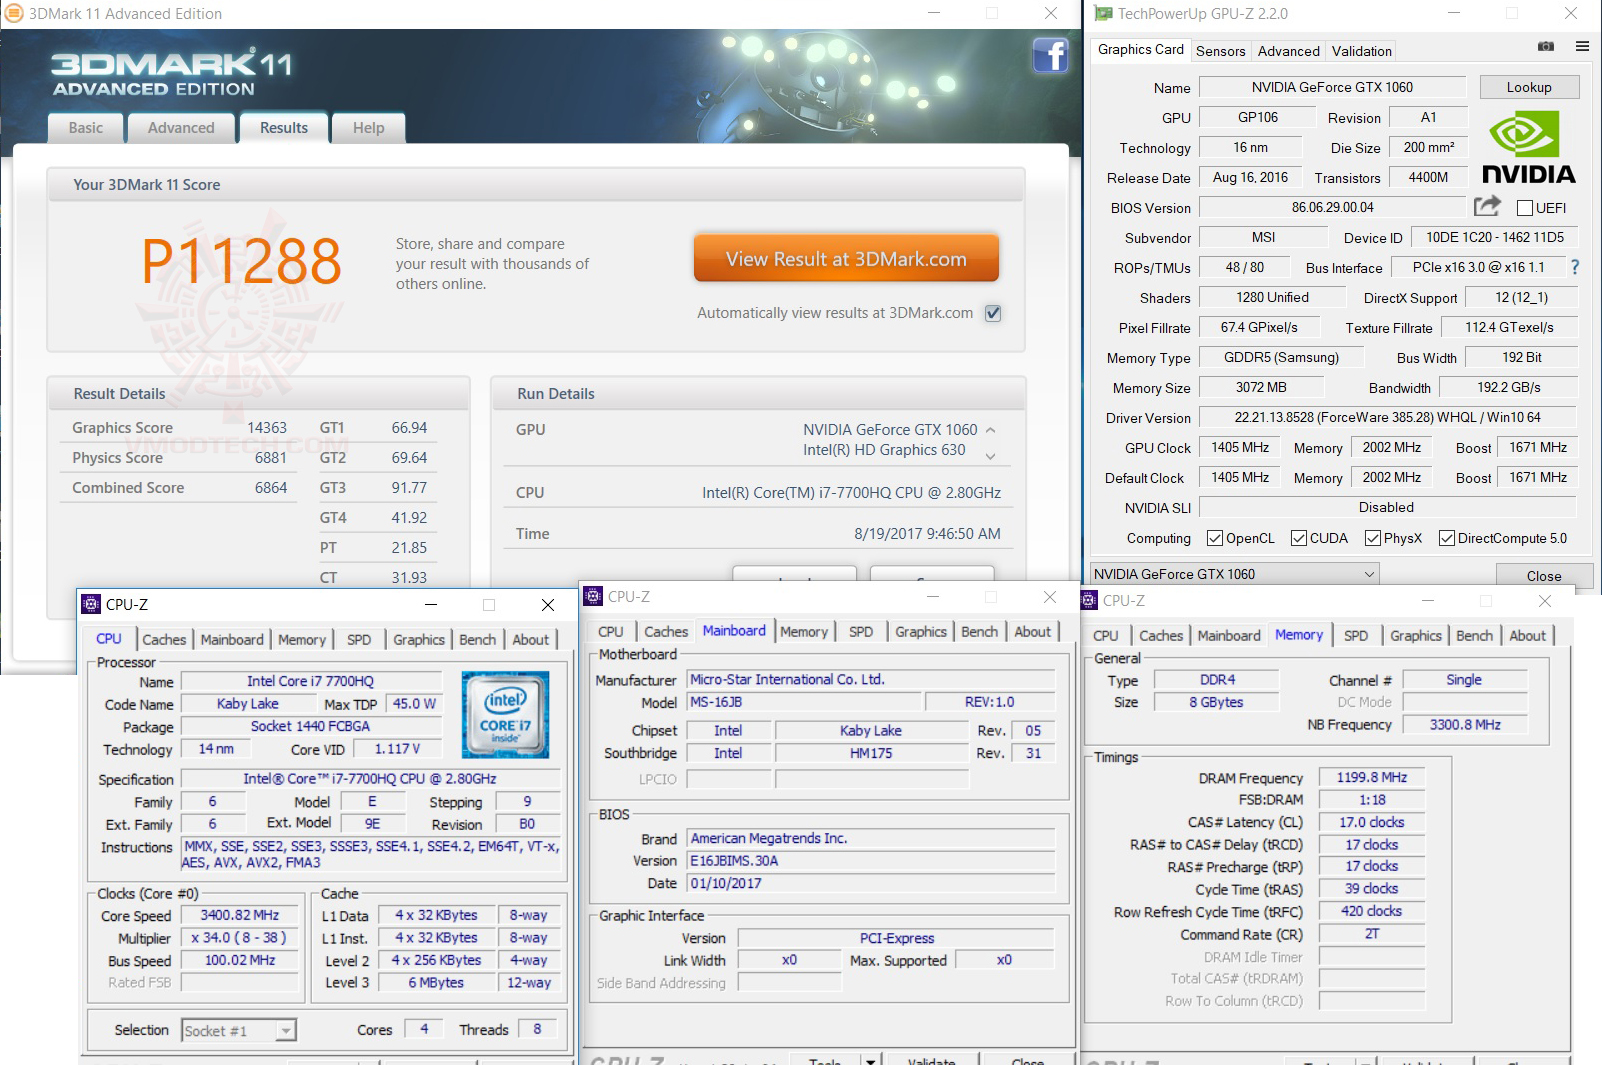1602x1065 pixels.
Task: Click the app icon of the CPU-Z window showing Processor
Action: pyautogui.click(x=91, y=604)
